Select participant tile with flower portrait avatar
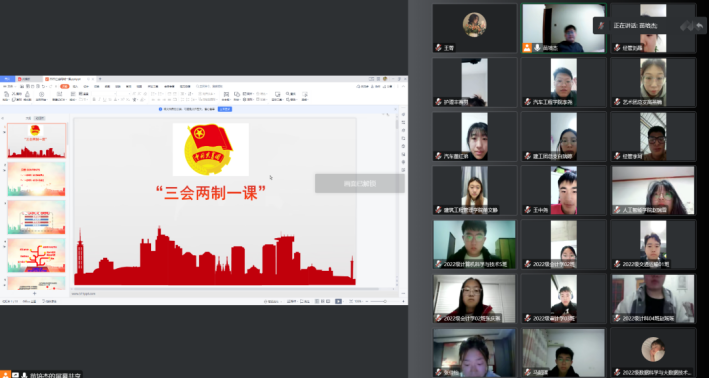709x378 pixels. click(x=474, y=28)
